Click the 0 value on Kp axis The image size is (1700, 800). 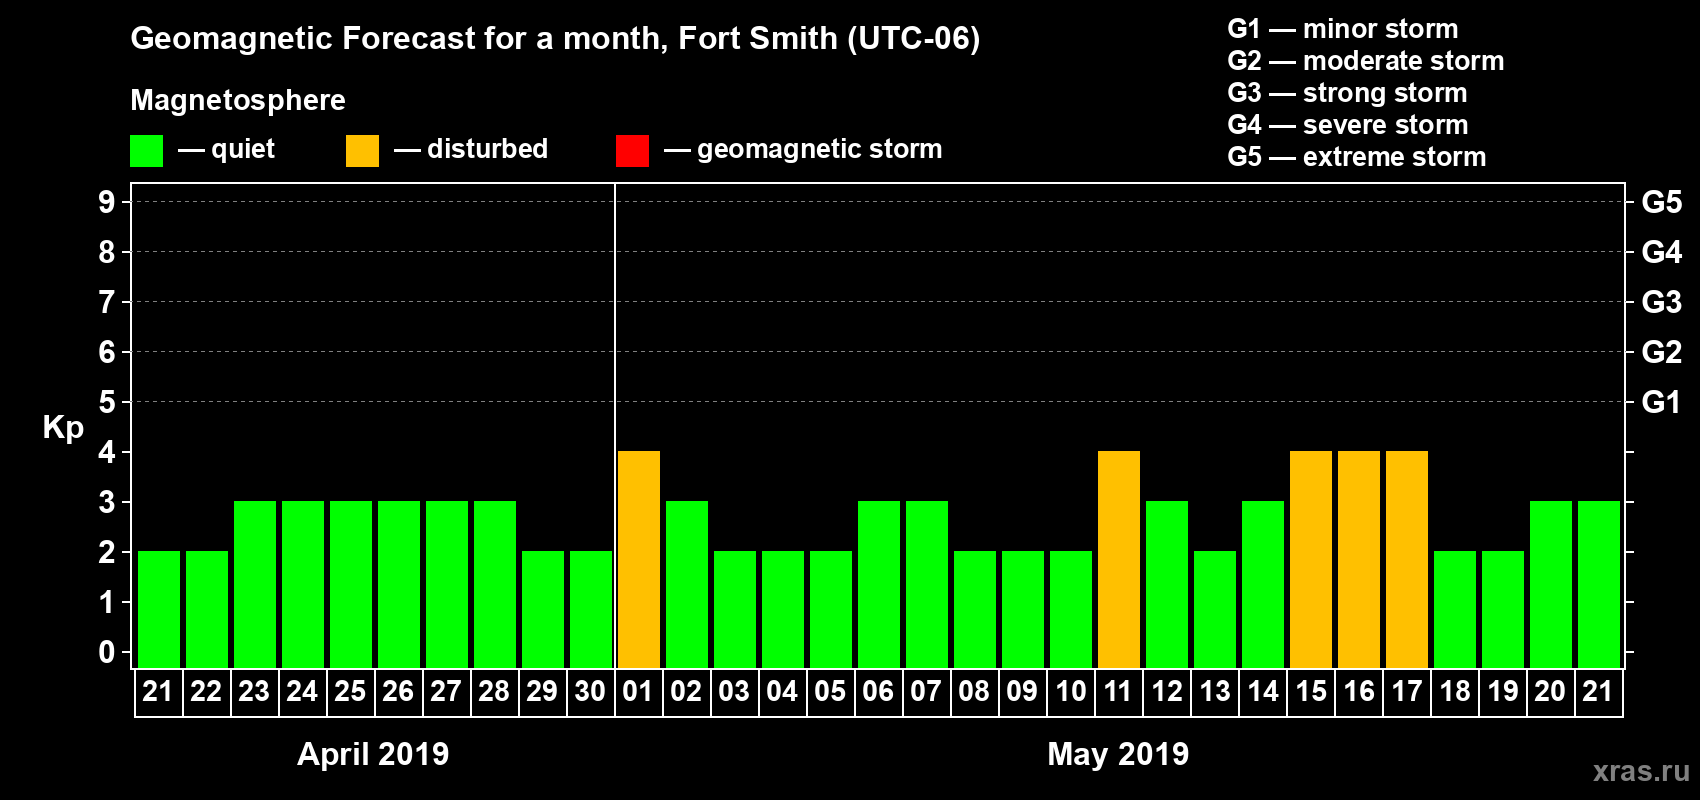coord(107,652)
